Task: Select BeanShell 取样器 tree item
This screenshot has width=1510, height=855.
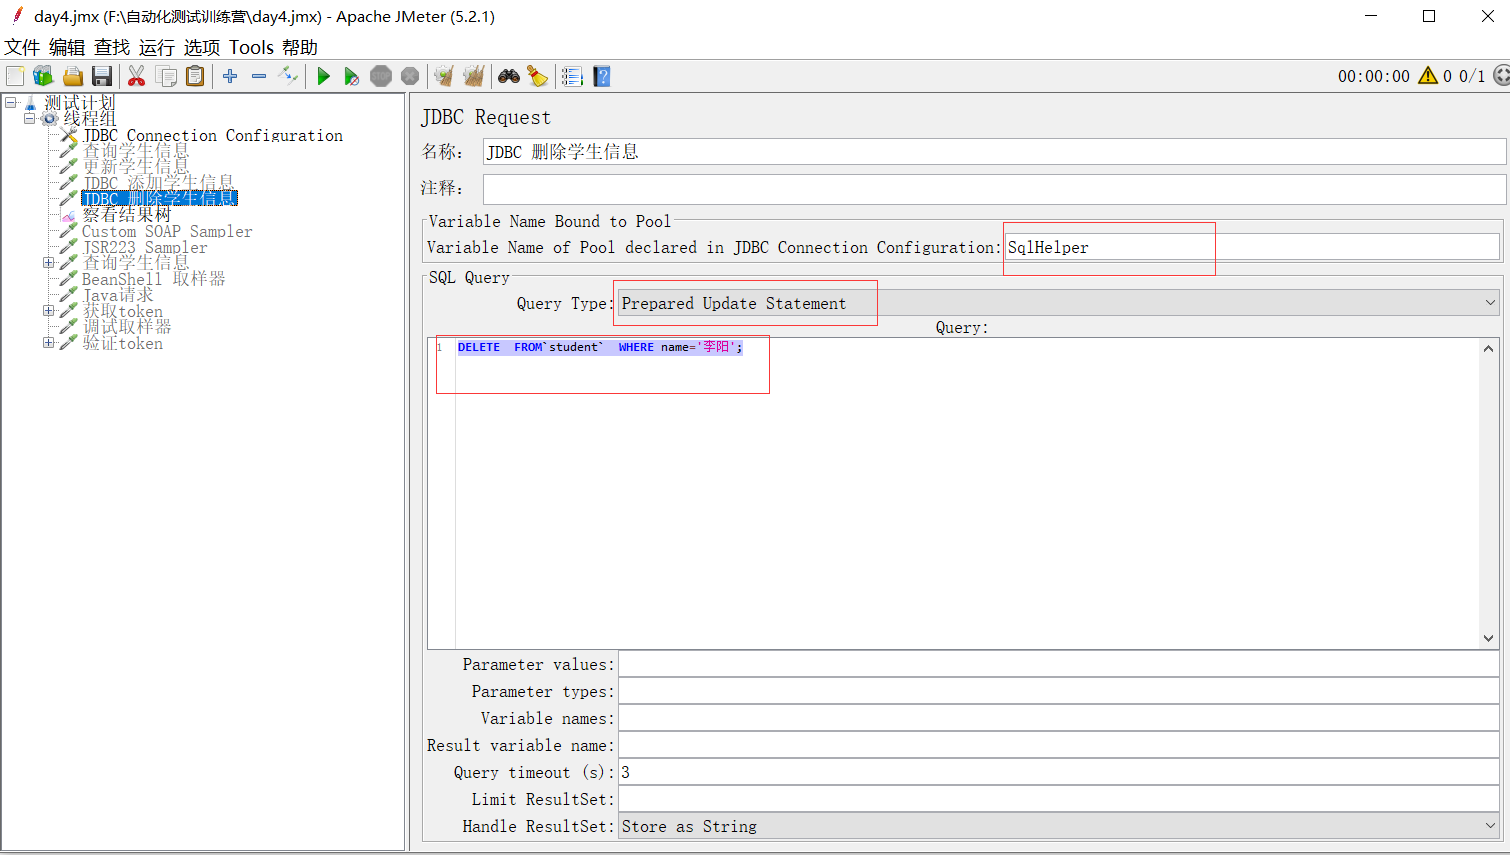Action: pyautogui.click(x=154, y=279)
